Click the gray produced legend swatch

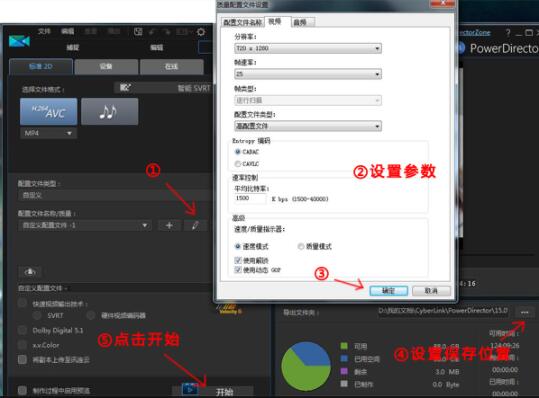click(x=344, y=384)
